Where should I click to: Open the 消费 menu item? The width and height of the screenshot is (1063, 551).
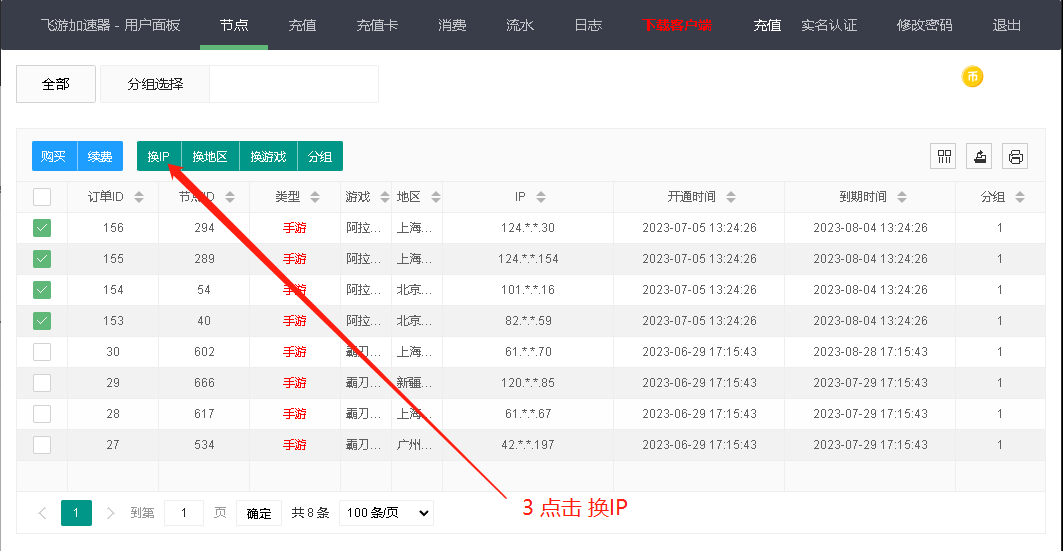click(452, 25)
